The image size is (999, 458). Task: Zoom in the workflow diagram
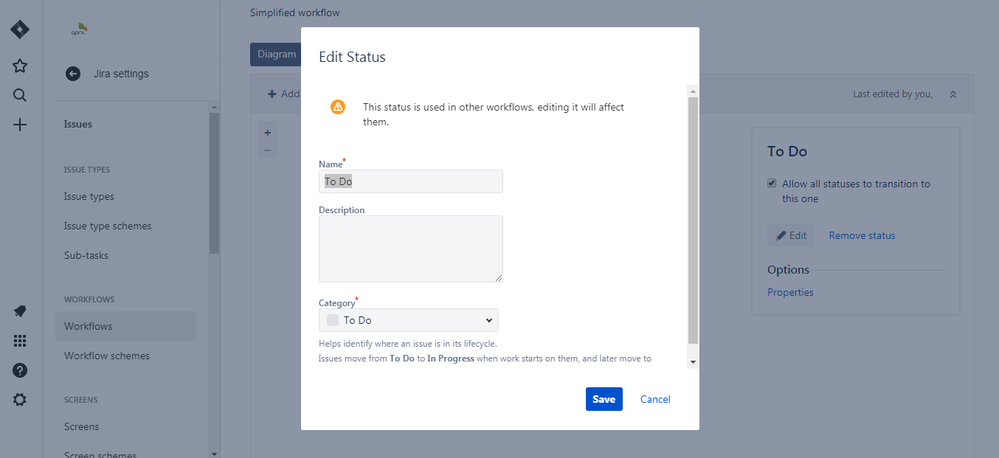pyautogui.click(x=268, y=132)
